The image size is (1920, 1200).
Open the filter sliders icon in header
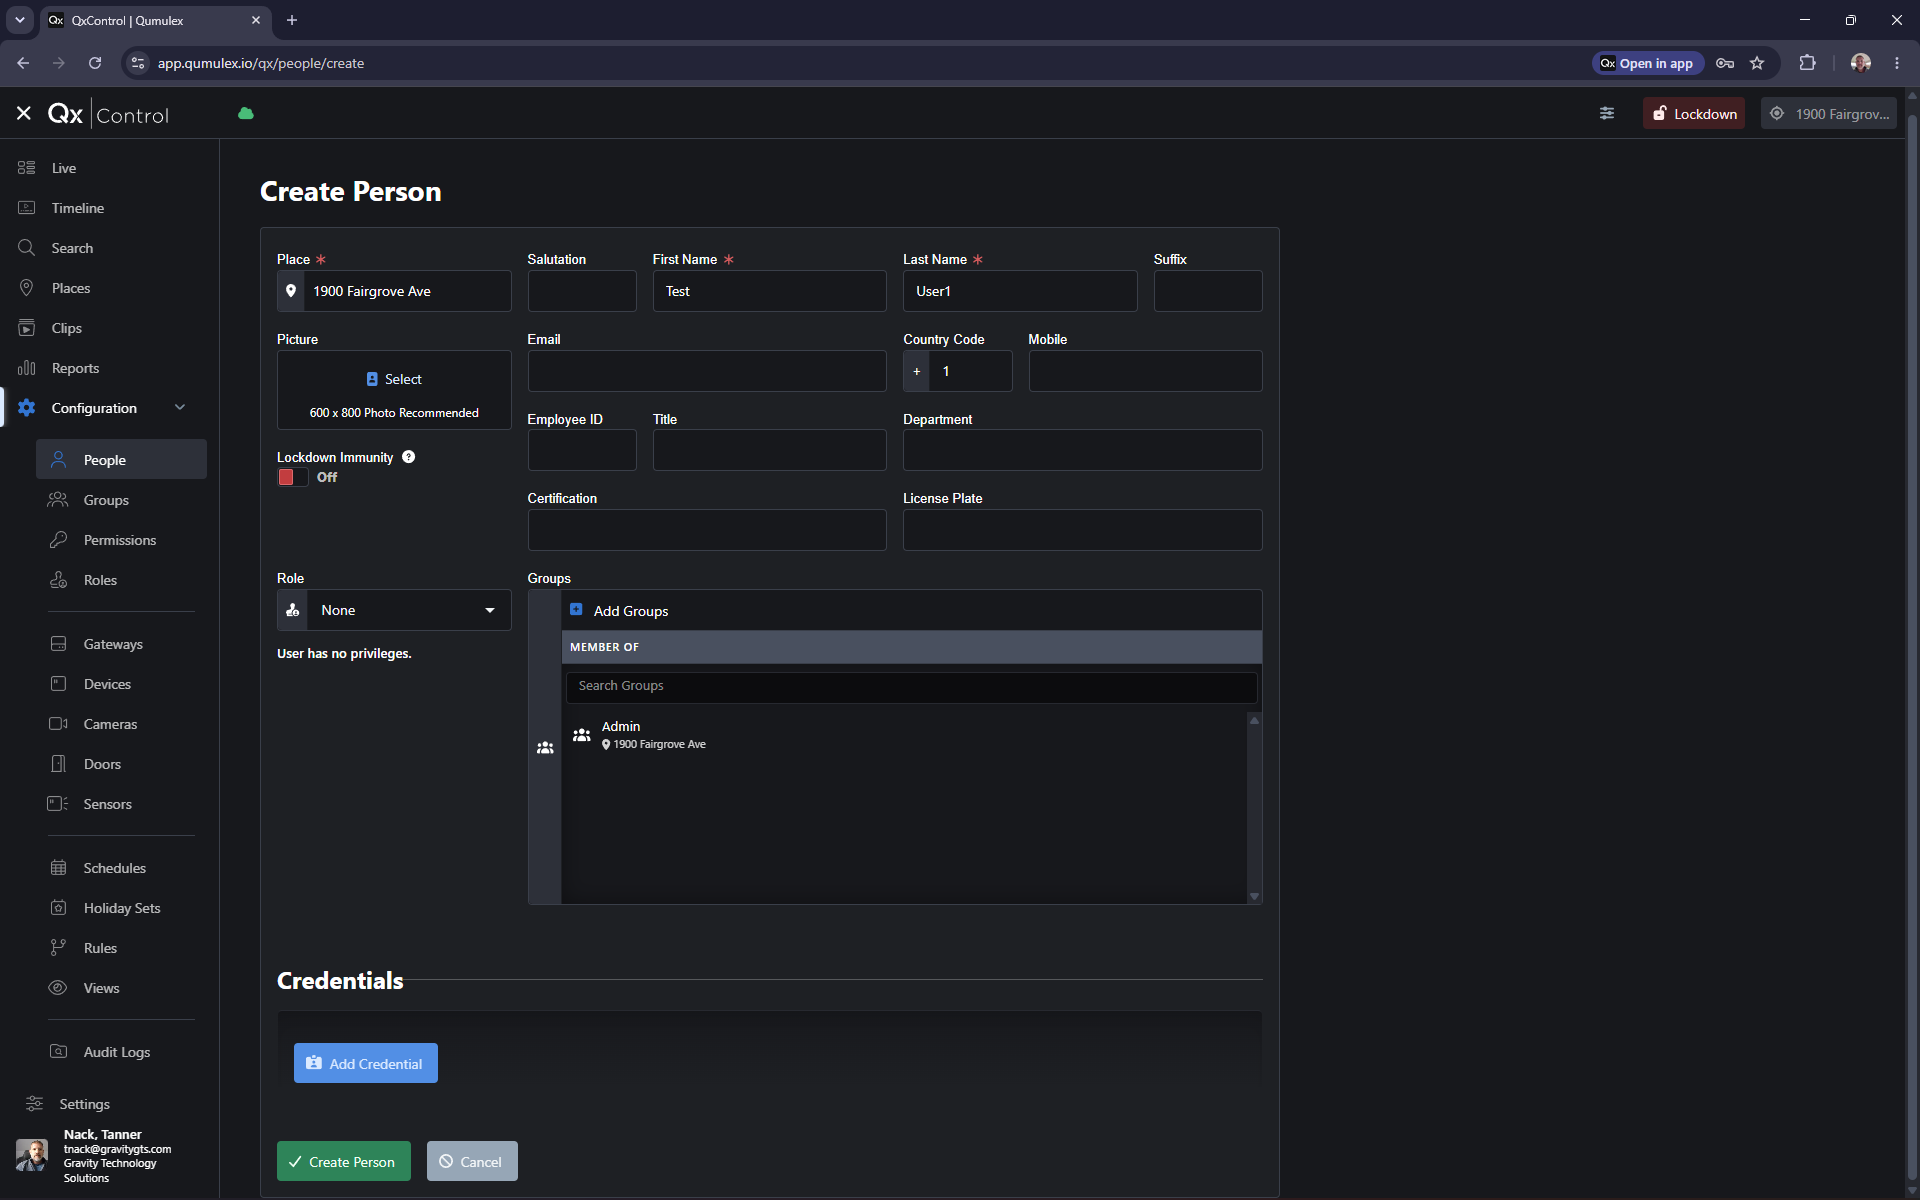point(1607,114)
